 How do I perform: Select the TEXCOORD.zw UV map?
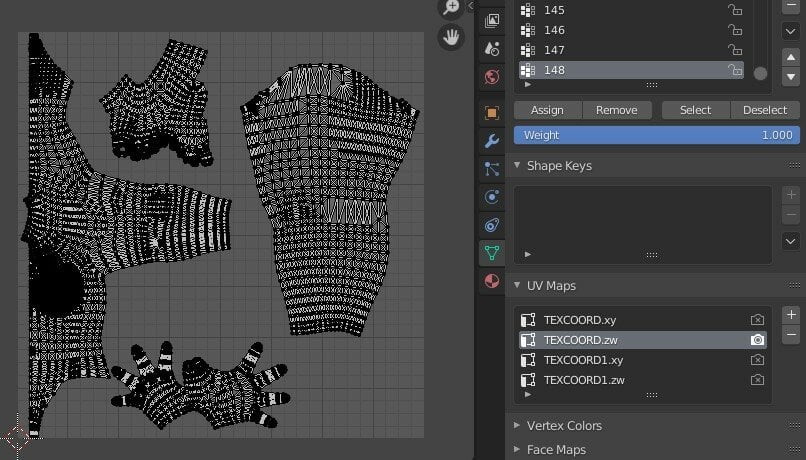click(643, 340)
